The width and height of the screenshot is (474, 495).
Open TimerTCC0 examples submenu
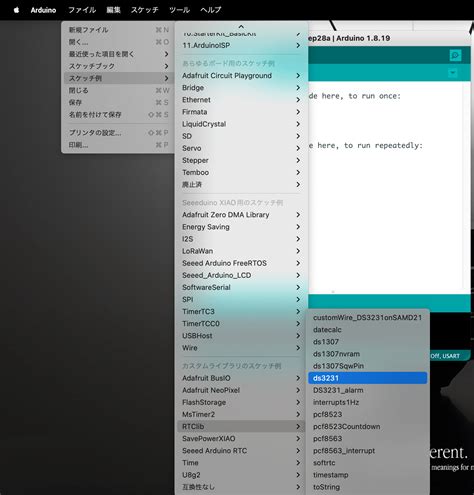(241, 324)
